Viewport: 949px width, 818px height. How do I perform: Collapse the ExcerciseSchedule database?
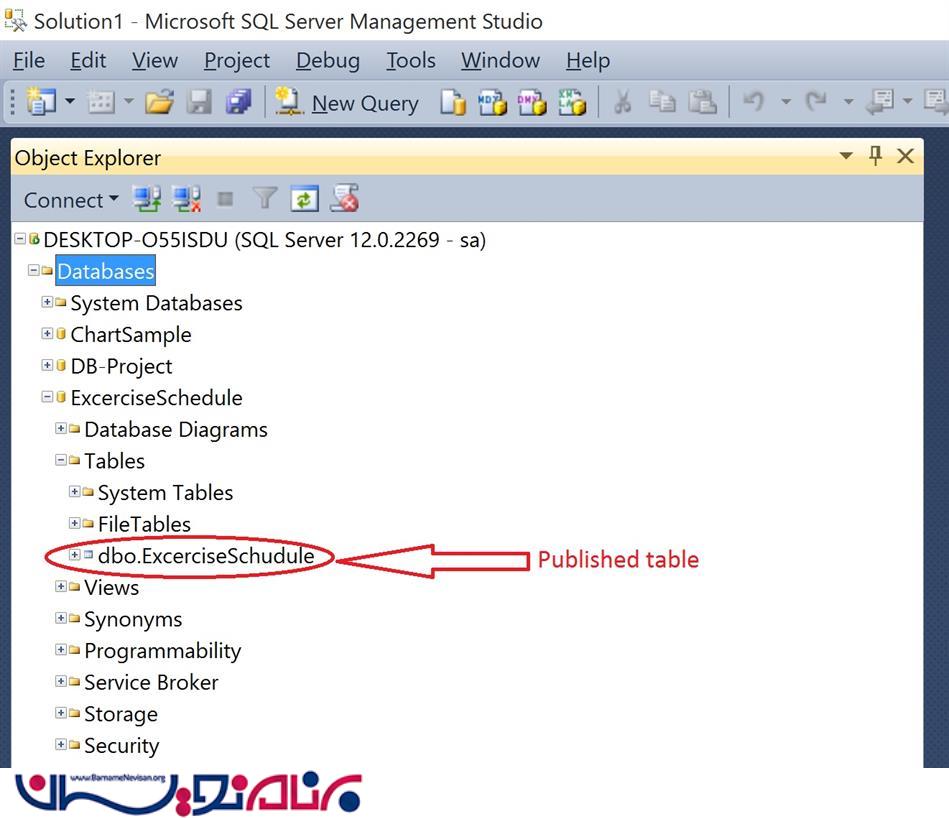click(47, 397)
